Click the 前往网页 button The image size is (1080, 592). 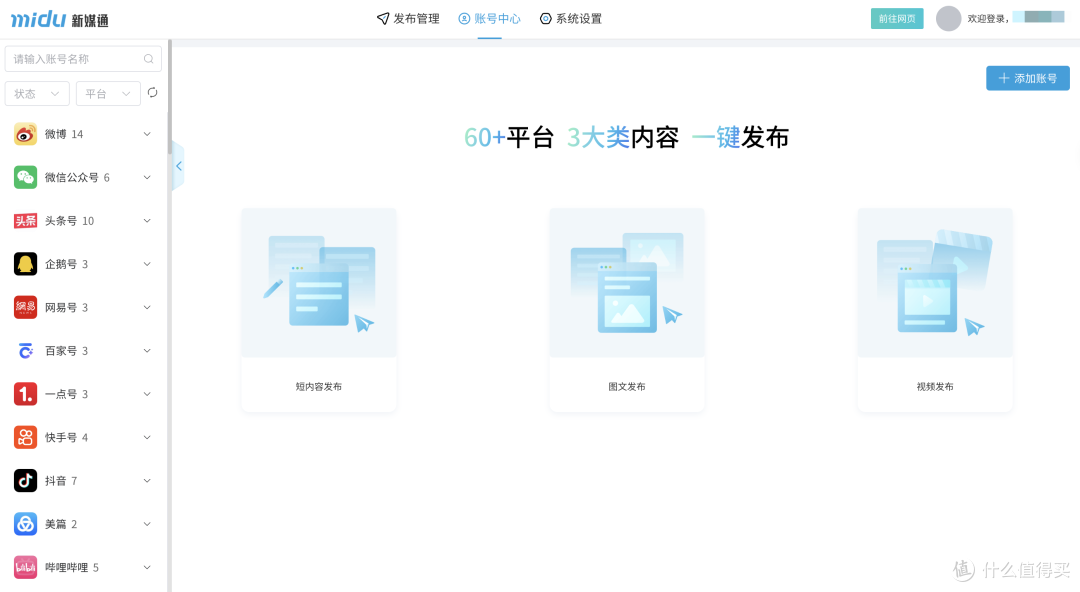(x=897, y=19)
